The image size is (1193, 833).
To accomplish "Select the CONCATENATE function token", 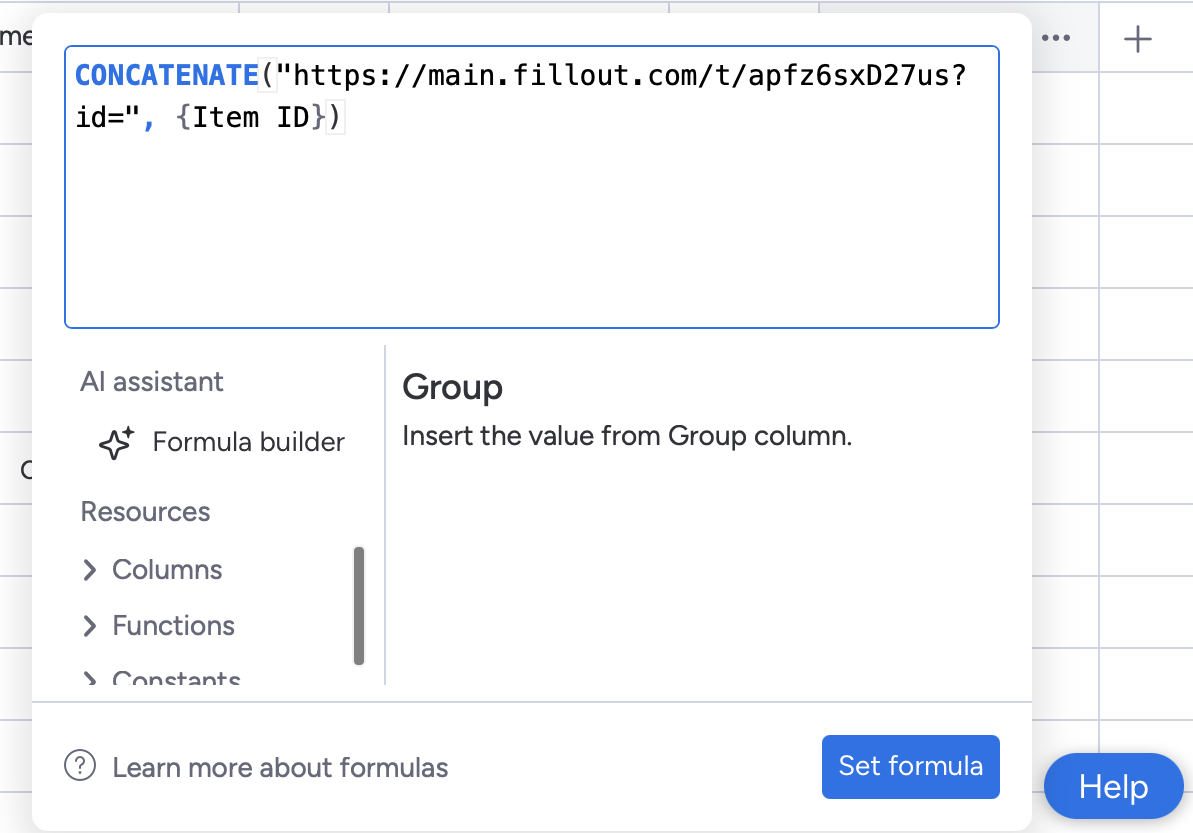I will [x=166, y=74].
